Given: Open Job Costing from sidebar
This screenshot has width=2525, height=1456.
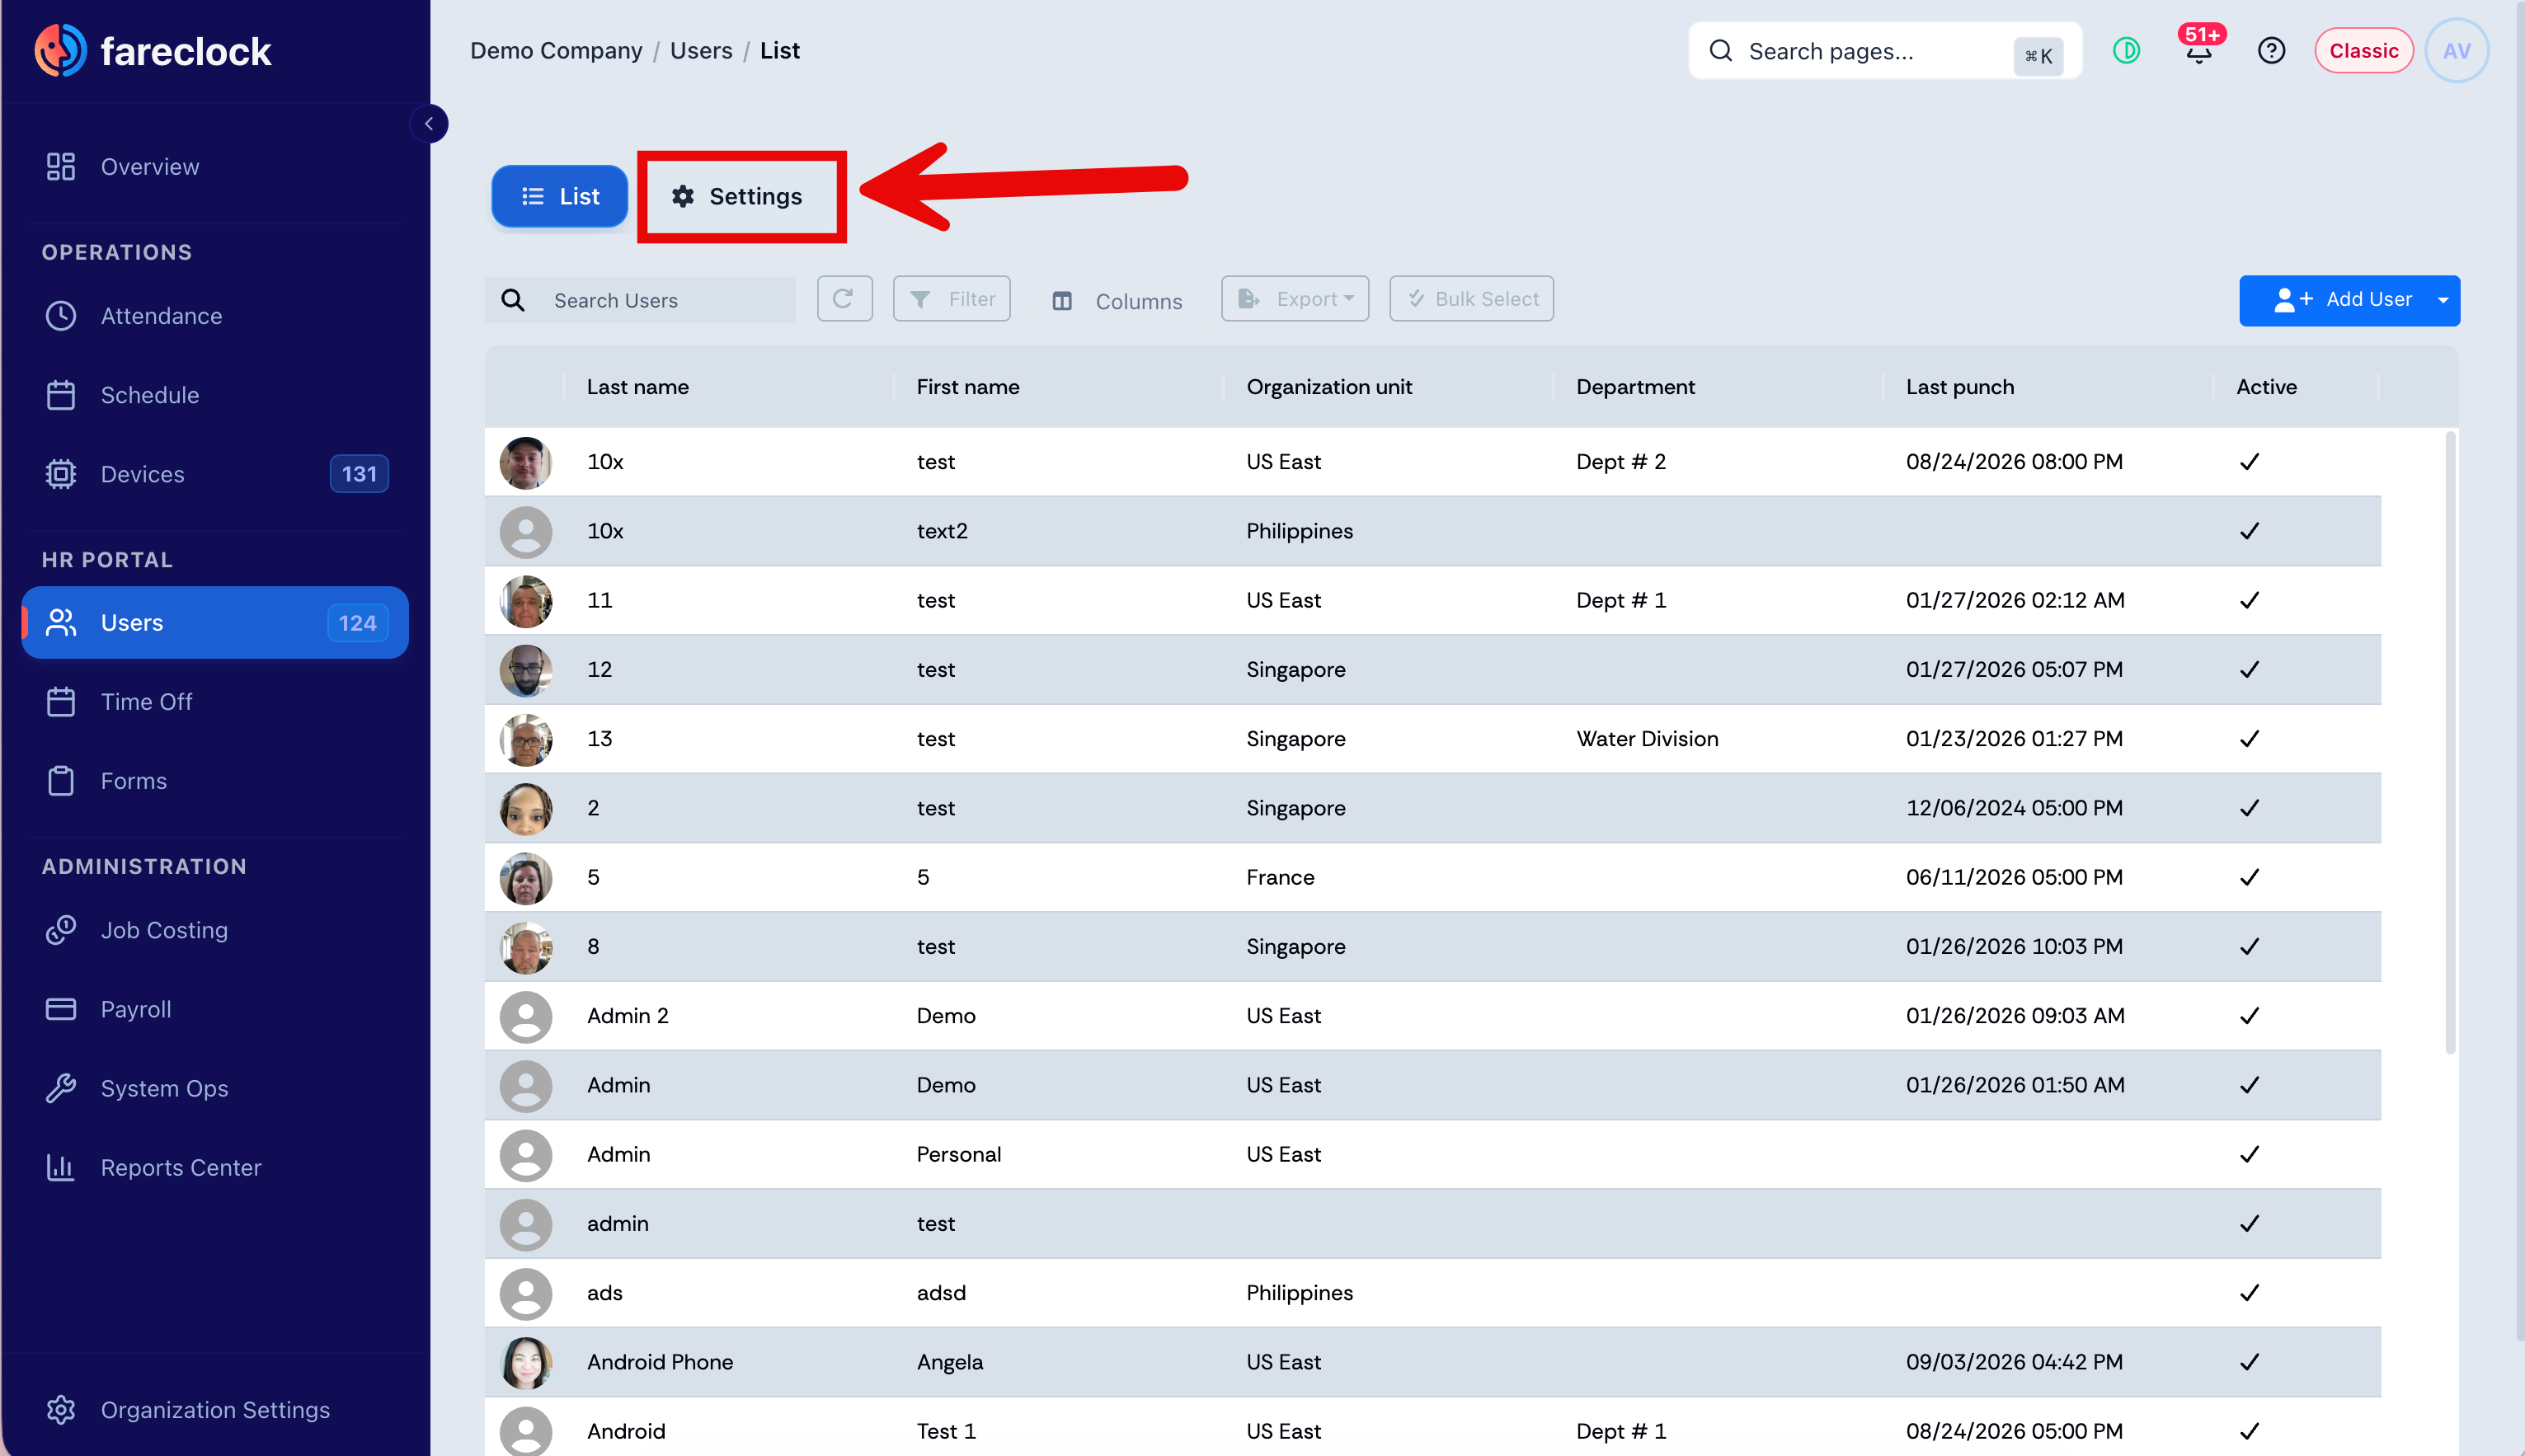Looking at the screenshot, I should 215,930.
